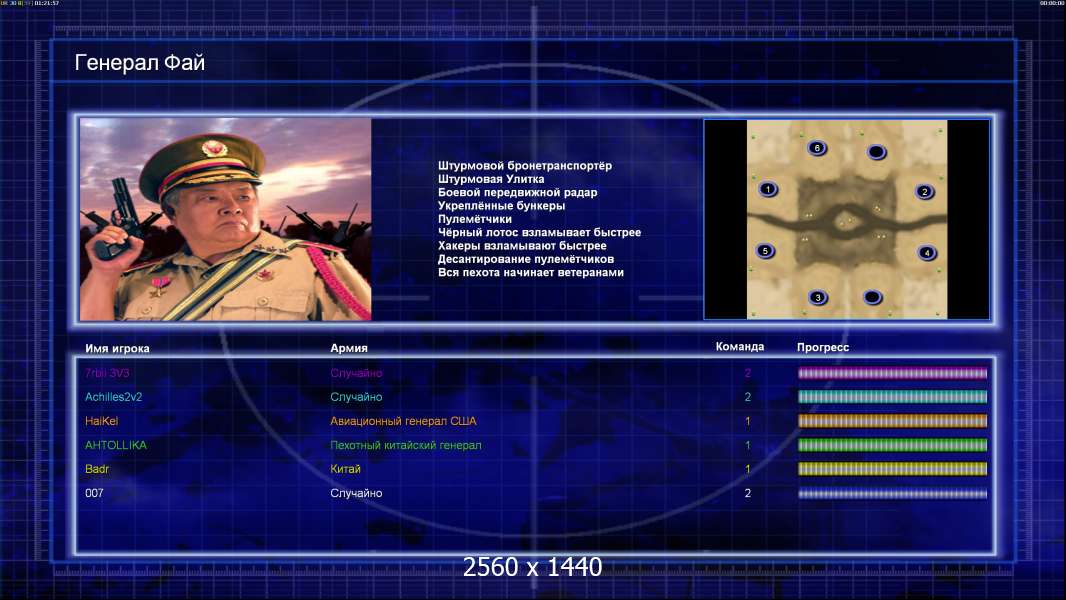Click start position marker 5 on minimap

click(x=766, y=251)
